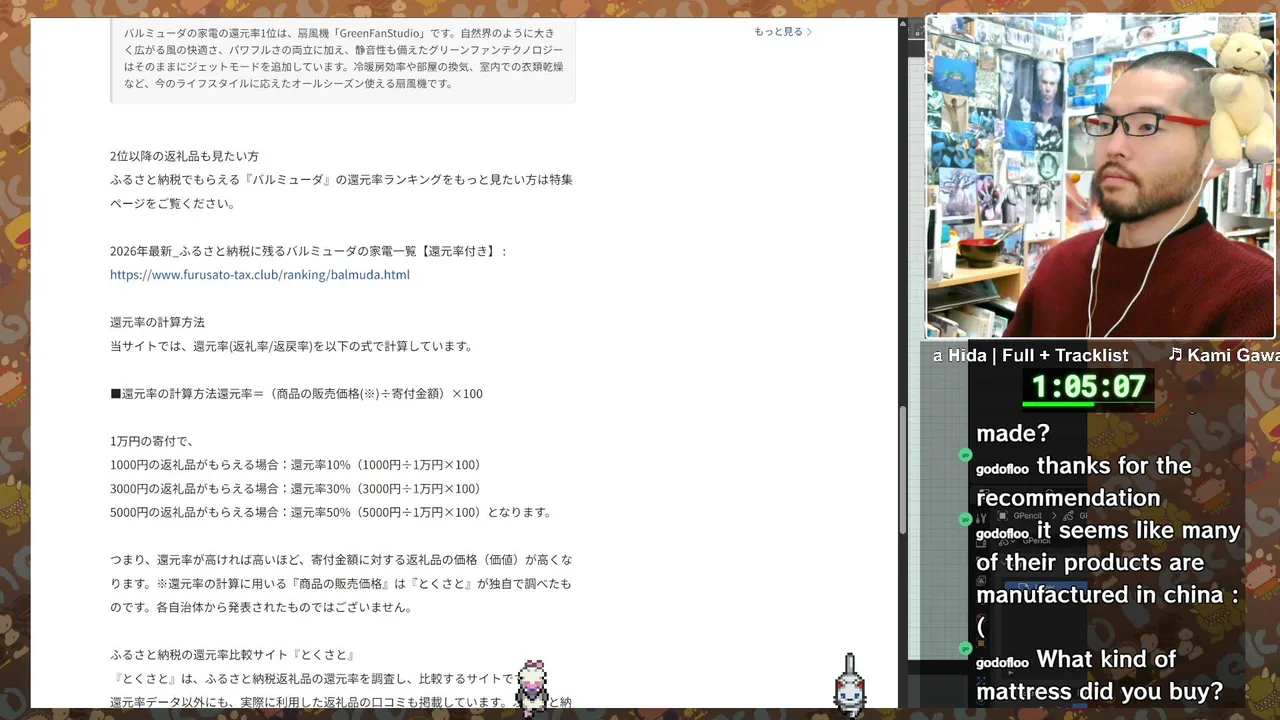
Task: Click the line 'ふるさと納税の還元率比較サイト『とくさと』'
Action: 233,655
